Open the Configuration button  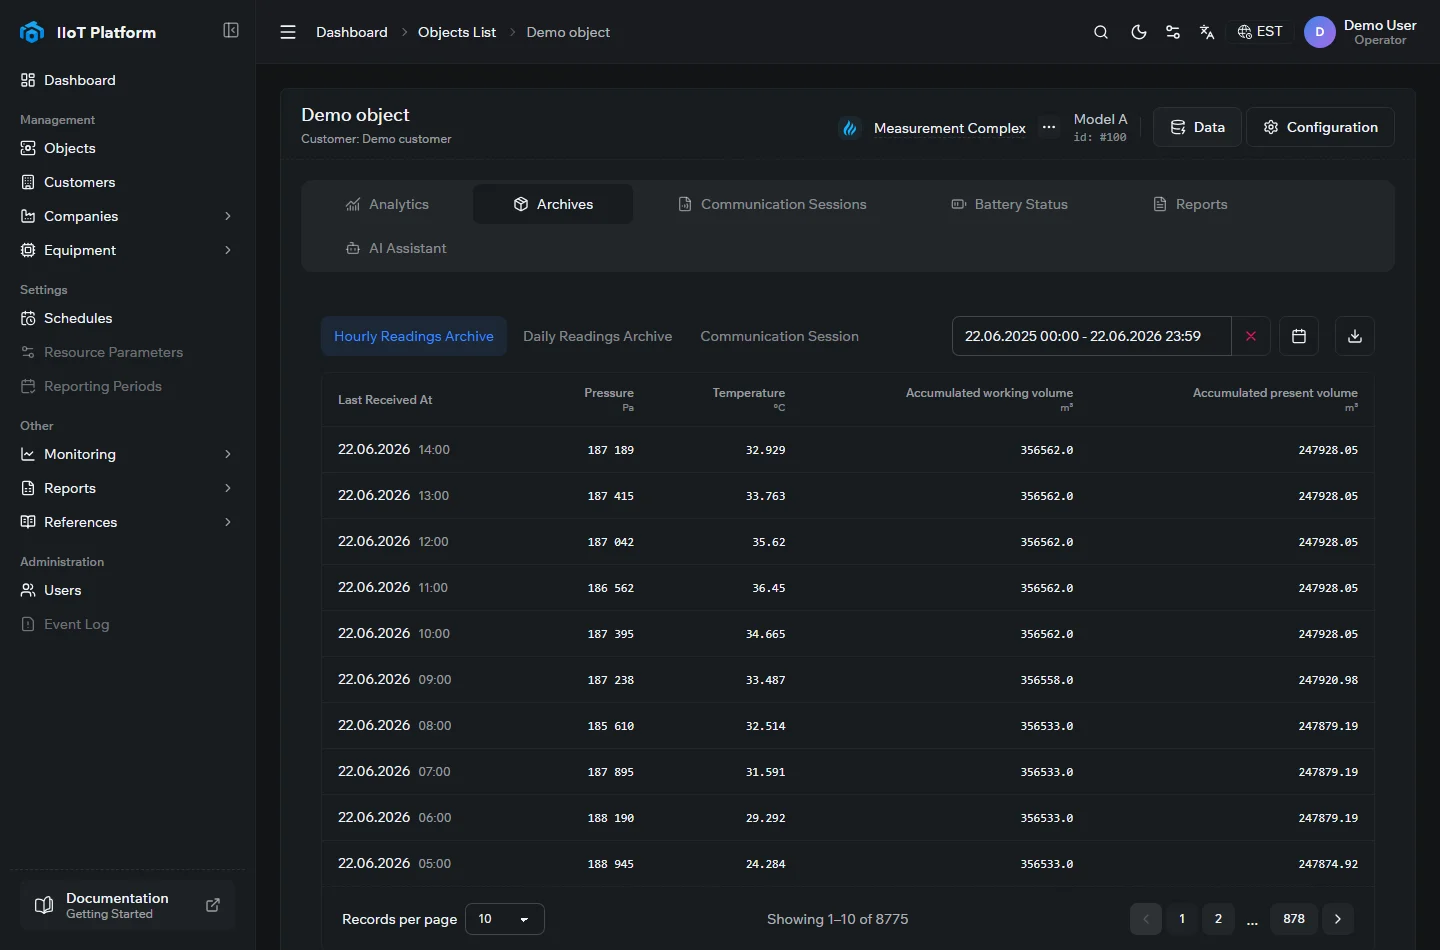tap(1320, 127)
